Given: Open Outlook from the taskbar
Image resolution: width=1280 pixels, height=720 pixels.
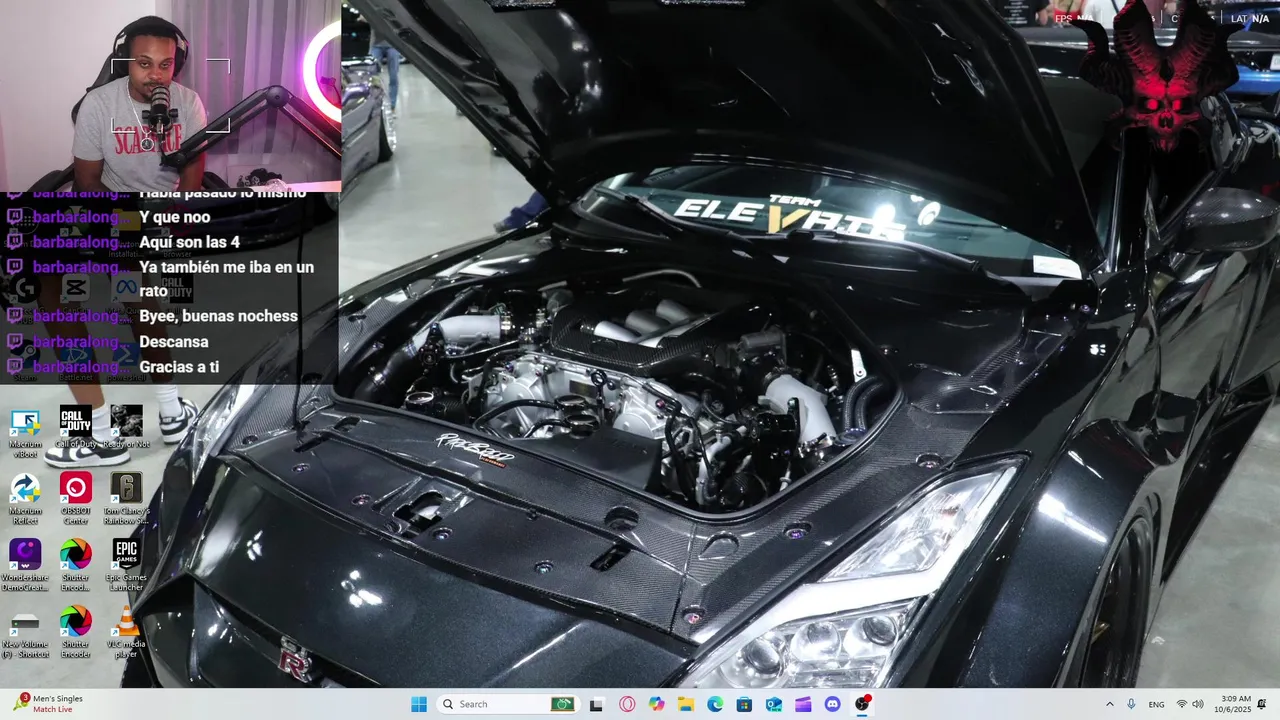Looking at the screenshot, I should [x=774, y=704].
